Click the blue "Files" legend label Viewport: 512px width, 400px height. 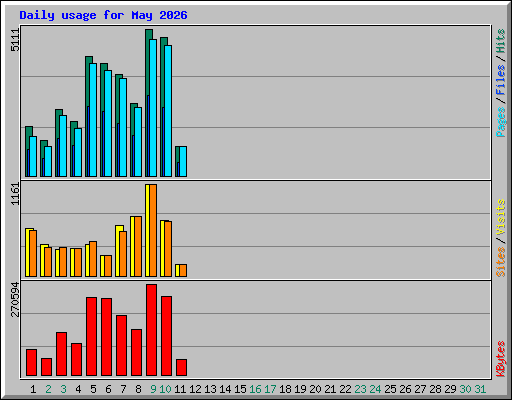(x=501, y=80)
